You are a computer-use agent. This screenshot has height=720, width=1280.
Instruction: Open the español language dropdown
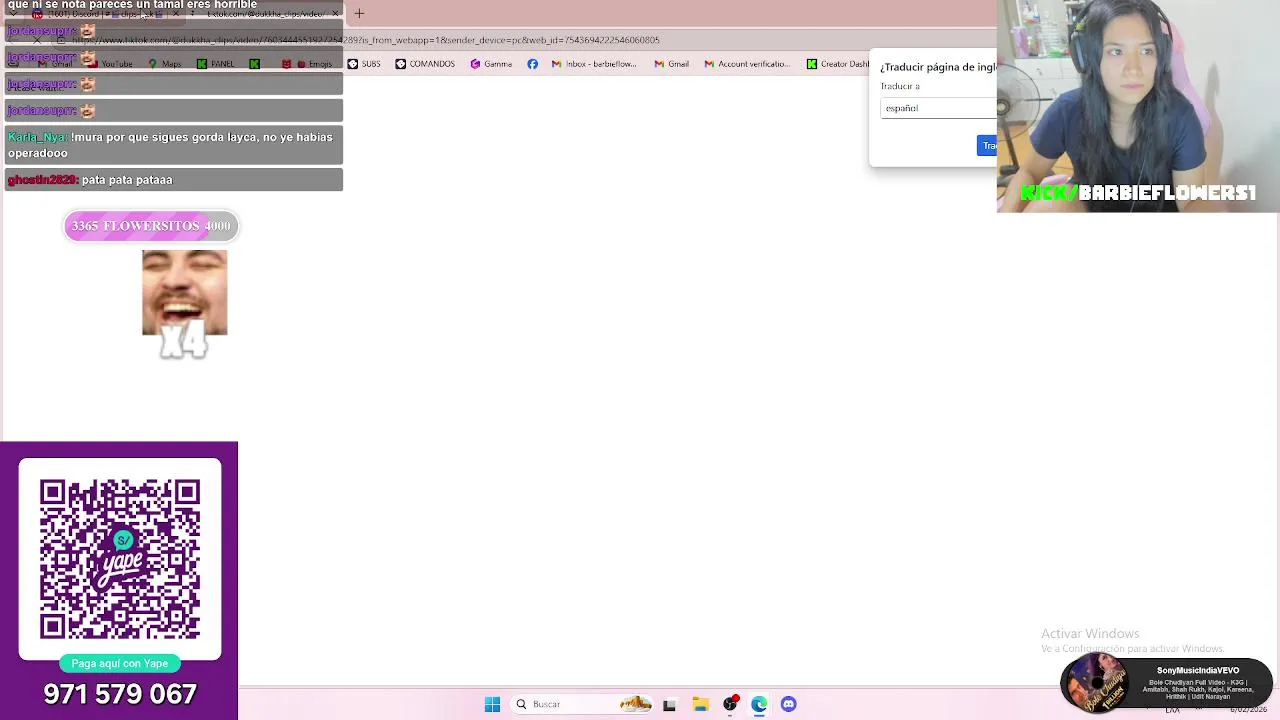click(938, 108)
